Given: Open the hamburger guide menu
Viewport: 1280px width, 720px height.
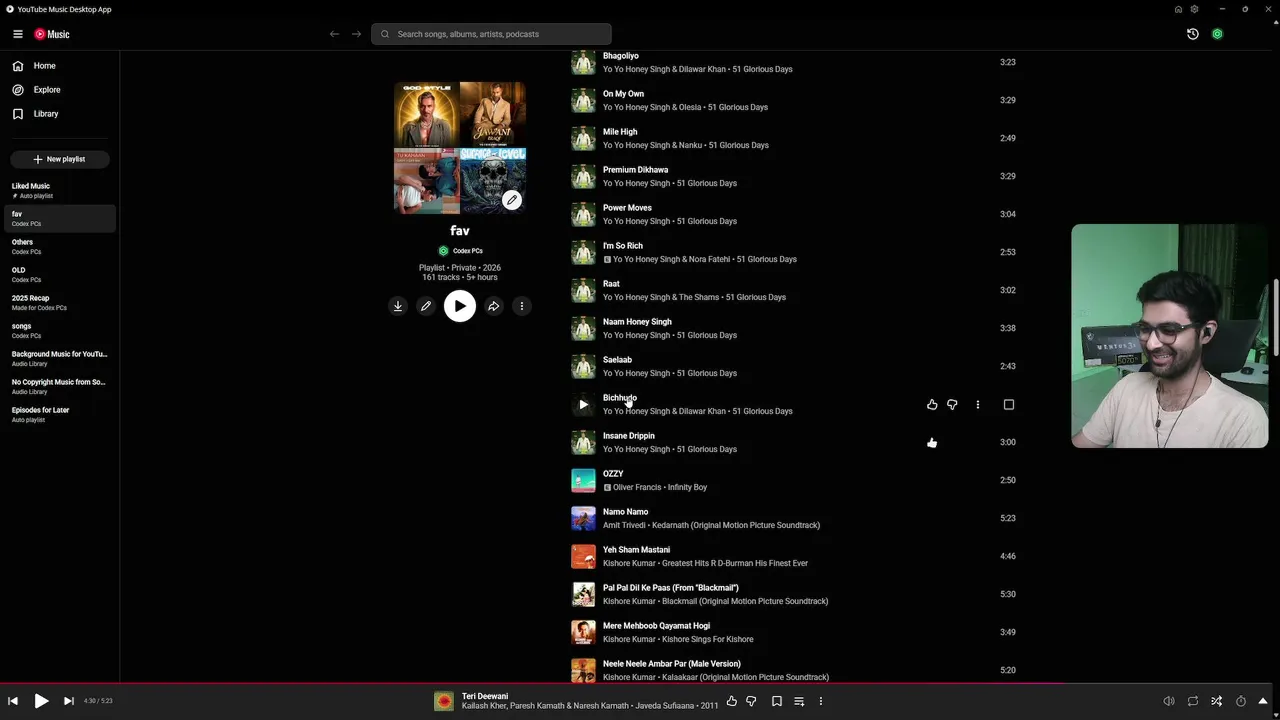Looking at the screenshot, I should [x=18, y=34].
